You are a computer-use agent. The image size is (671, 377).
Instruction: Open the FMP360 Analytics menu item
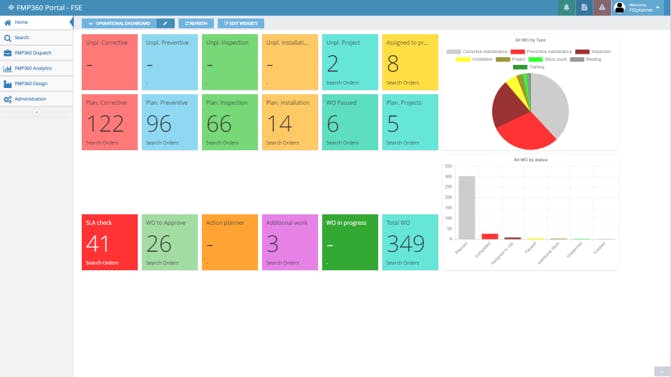tap(36, 68)
